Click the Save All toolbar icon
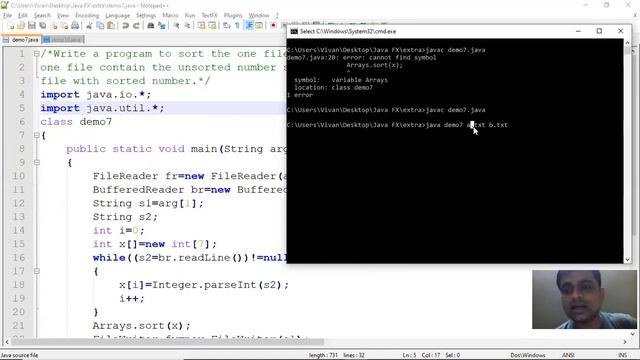640x360 pixels. (42, 26)
